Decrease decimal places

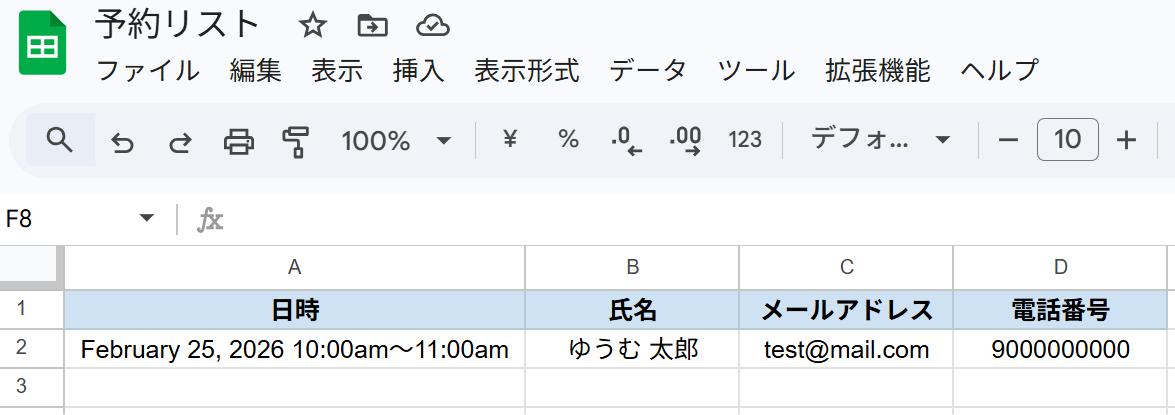(x=626, y=140)
